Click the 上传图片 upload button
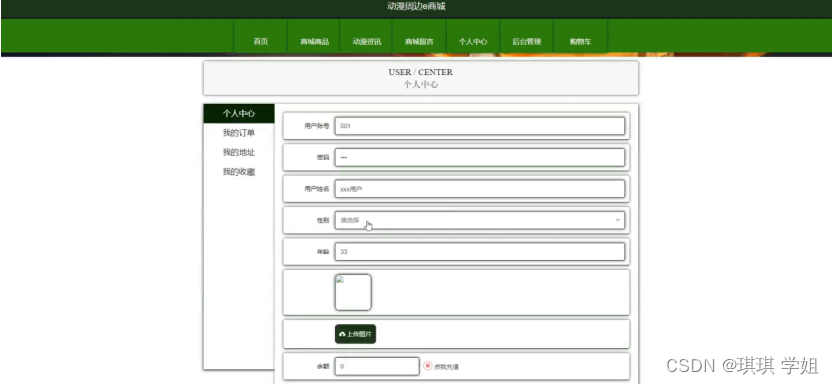 tap(355, 334)
